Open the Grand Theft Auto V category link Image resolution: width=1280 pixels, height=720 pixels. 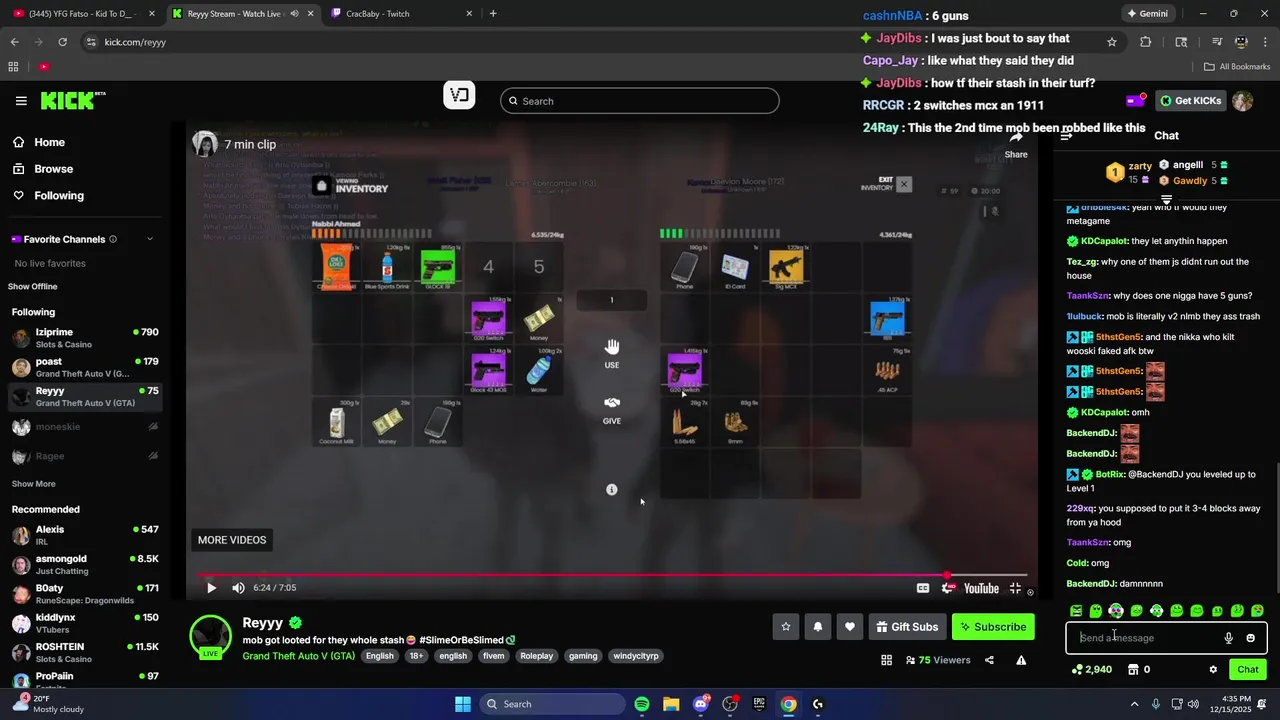point(298,656)
